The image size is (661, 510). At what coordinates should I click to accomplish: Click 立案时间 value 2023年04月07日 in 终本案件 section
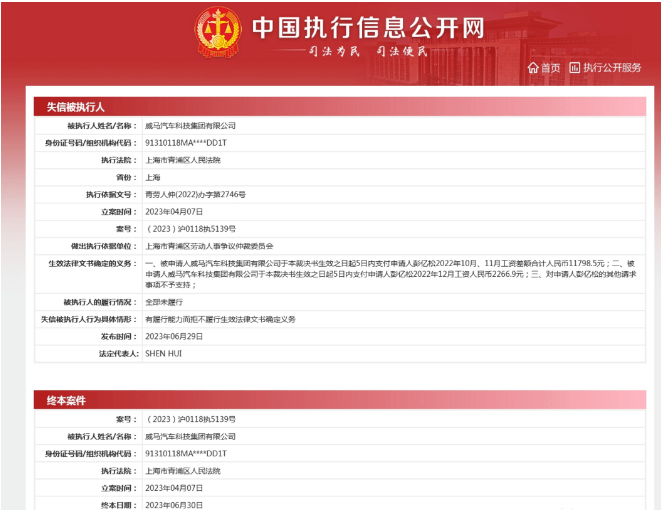pos(174,488)
